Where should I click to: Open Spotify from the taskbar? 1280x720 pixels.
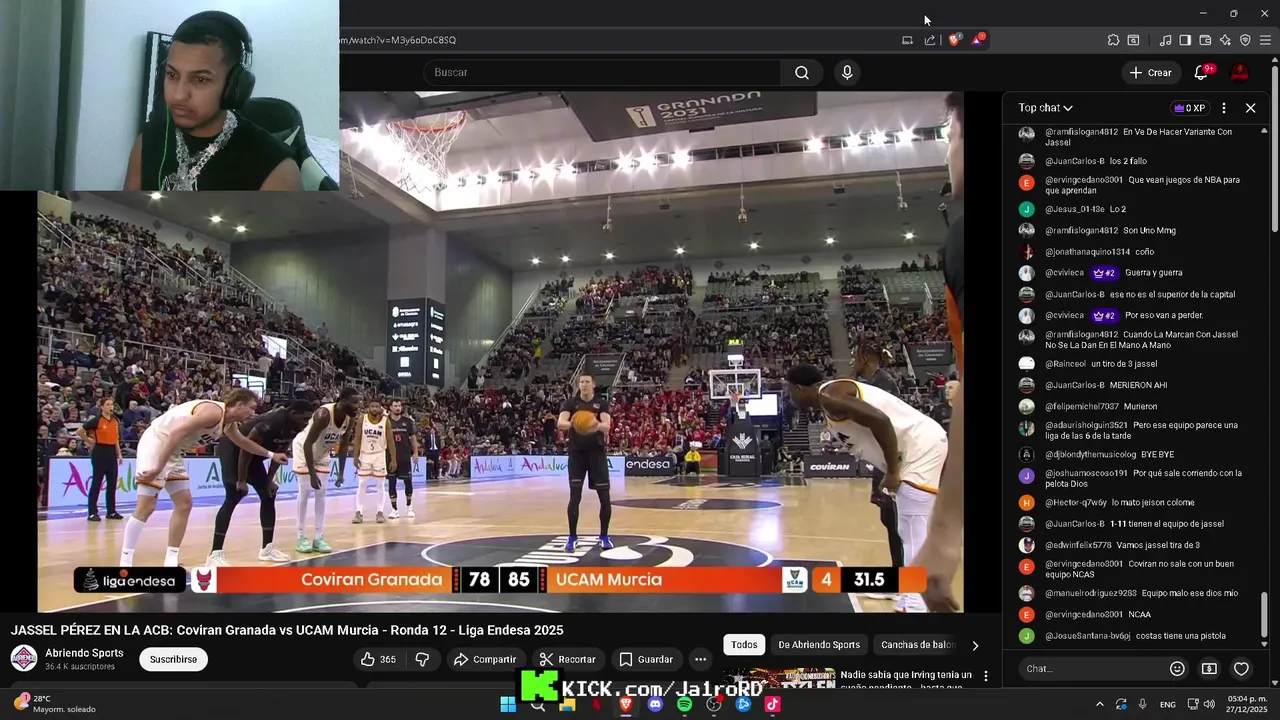(x=685, y=704)
